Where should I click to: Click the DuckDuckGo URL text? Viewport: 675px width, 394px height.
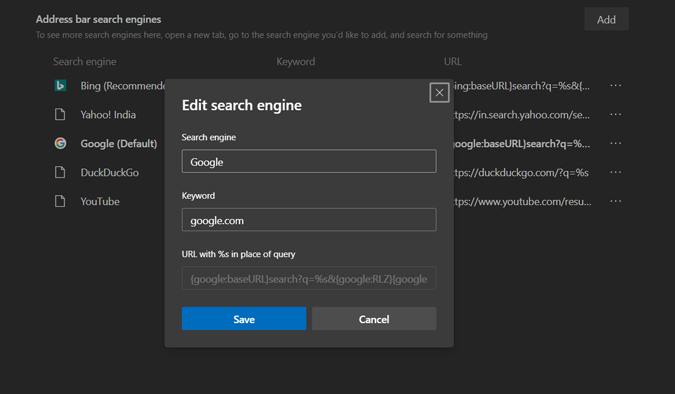point(521,172)
